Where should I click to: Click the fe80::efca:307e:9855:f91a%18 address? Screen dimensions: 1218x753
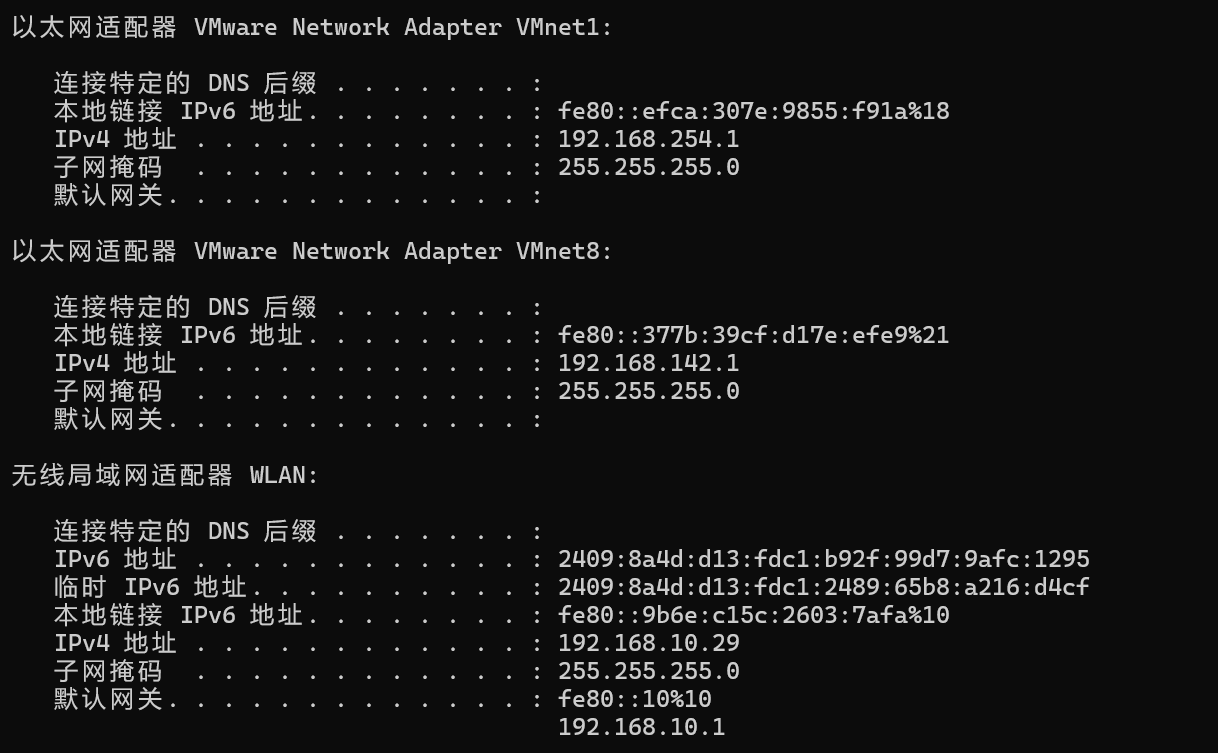[x=753, y=111]
